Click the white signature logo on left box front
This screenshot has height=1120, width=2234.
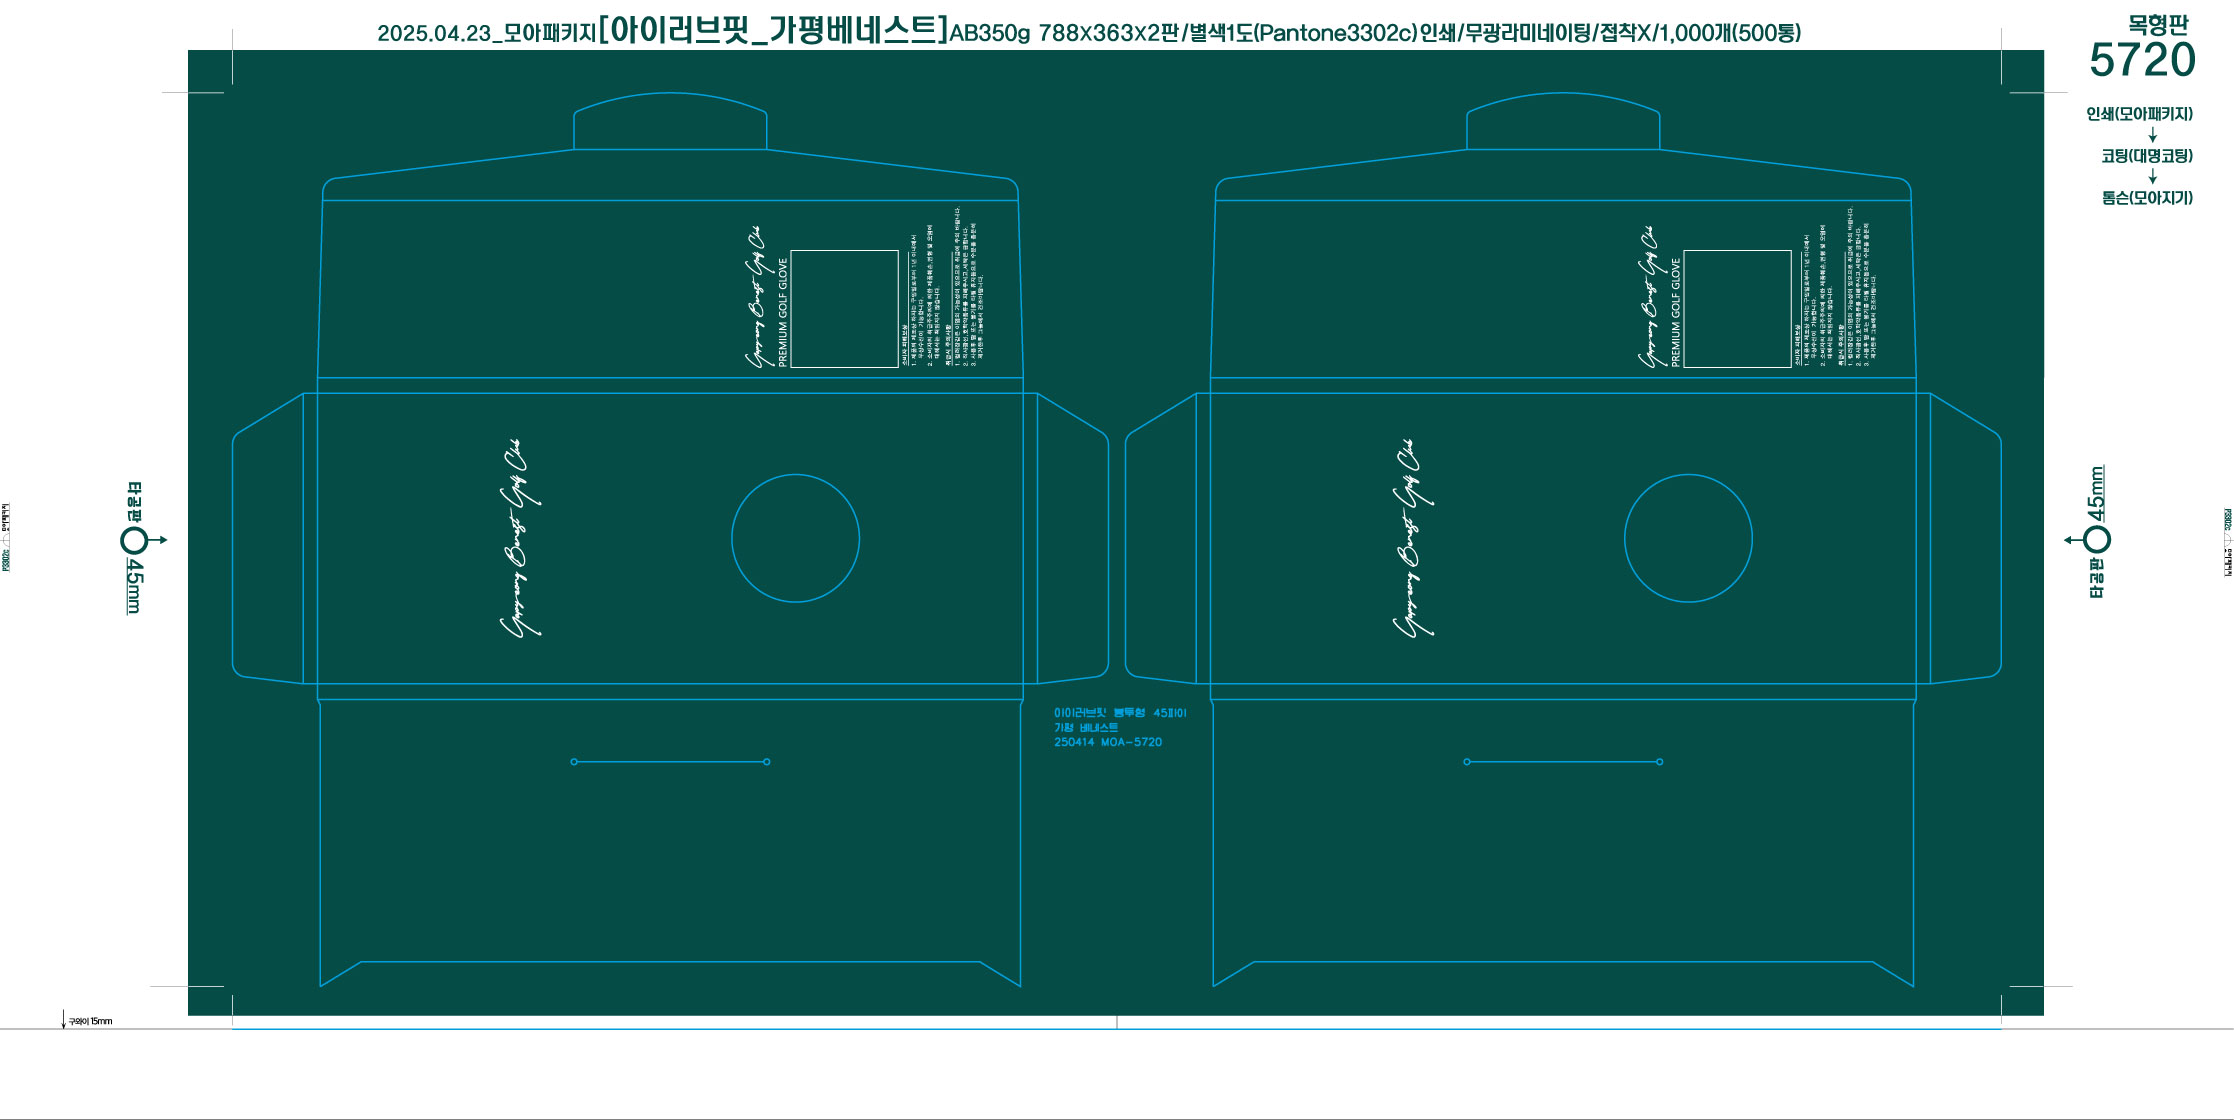pos(521,538)
